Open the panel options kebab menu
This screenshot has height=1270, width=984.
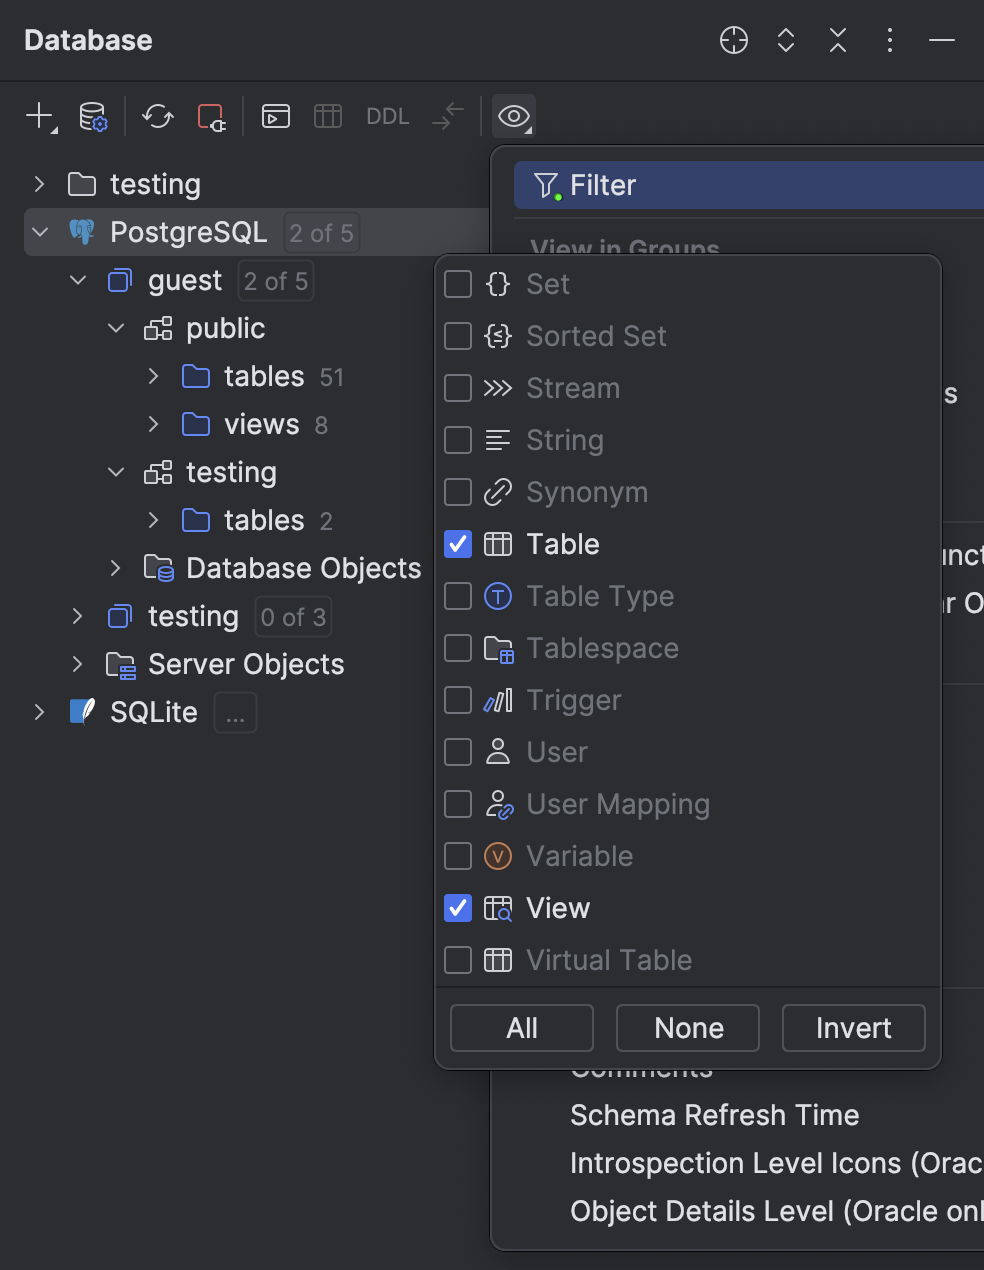[x=890, y=41]
